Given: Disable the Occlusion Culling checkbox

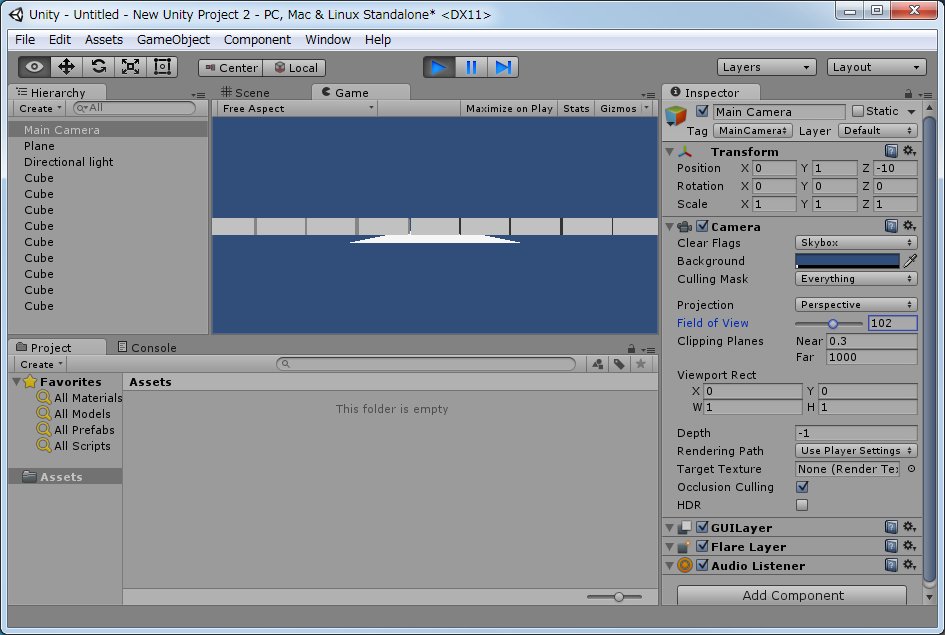Looking at the screenshot, I should point(801,487).
